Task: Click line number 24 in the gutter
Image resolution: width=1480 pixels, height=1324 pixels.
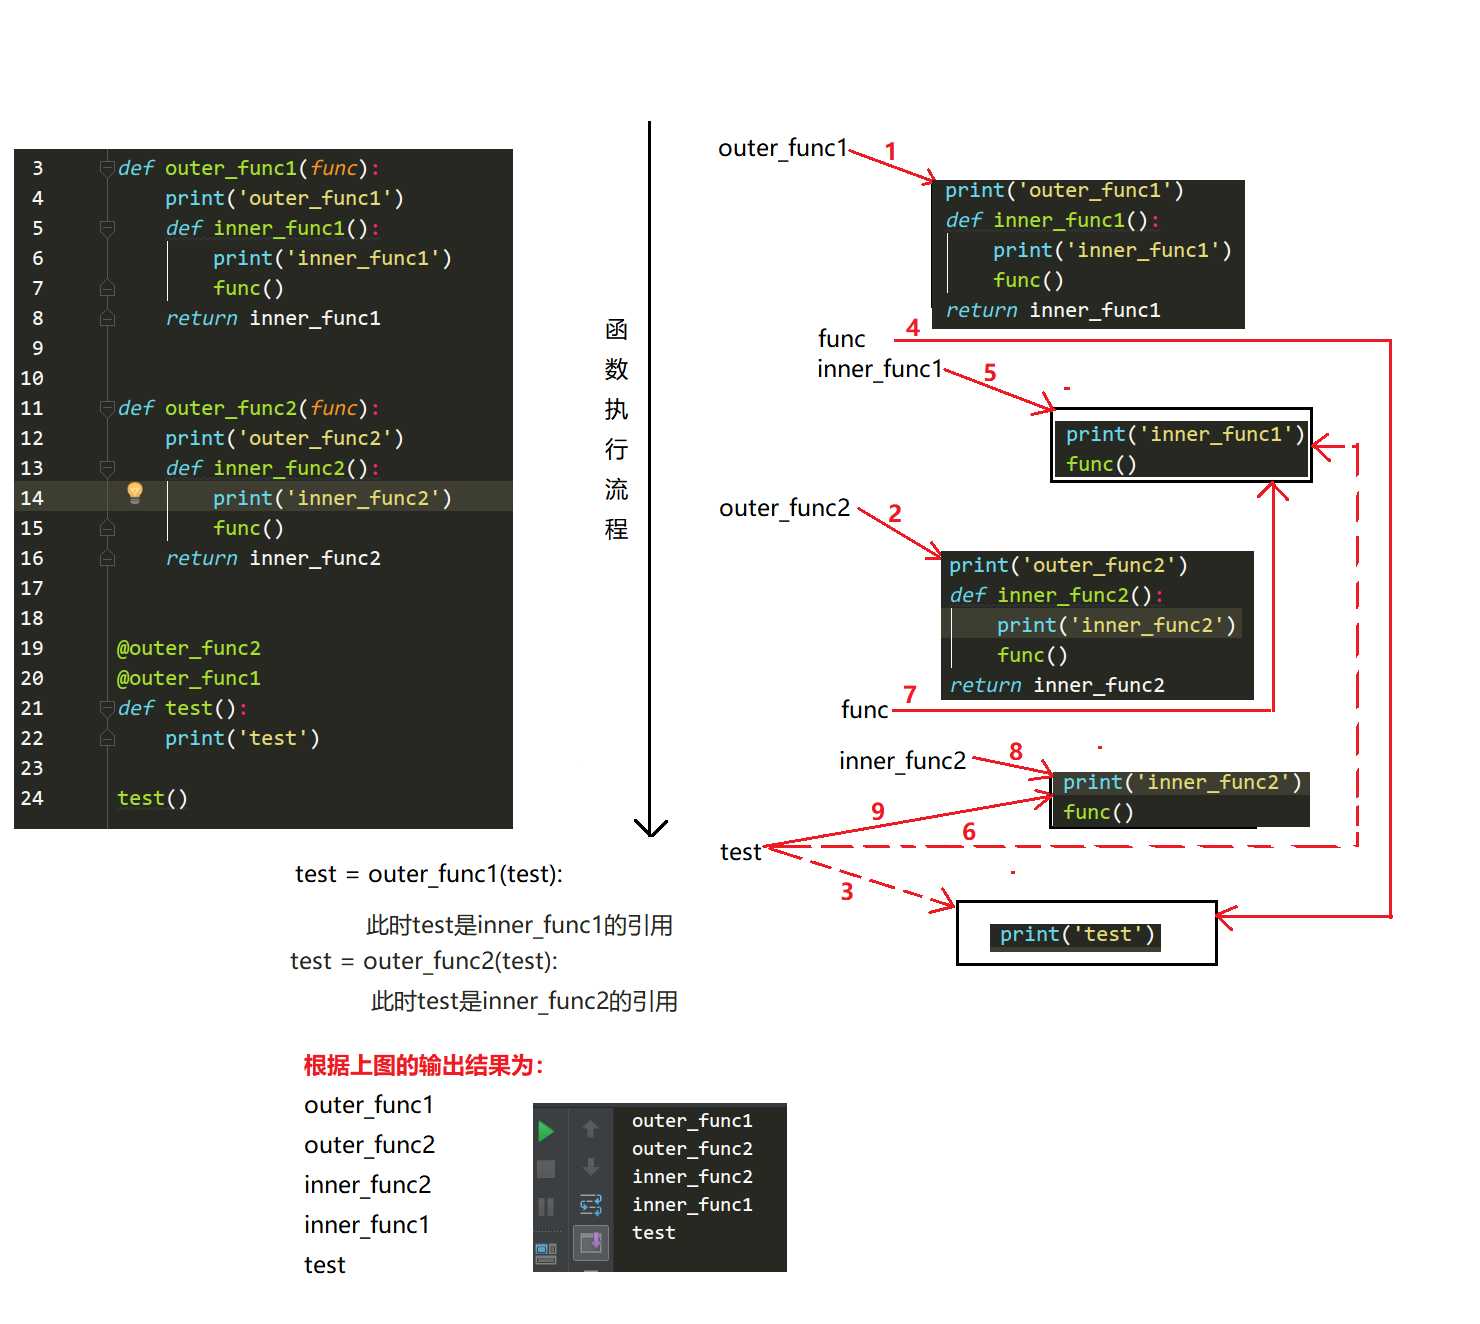Action: tap(32, 799)
